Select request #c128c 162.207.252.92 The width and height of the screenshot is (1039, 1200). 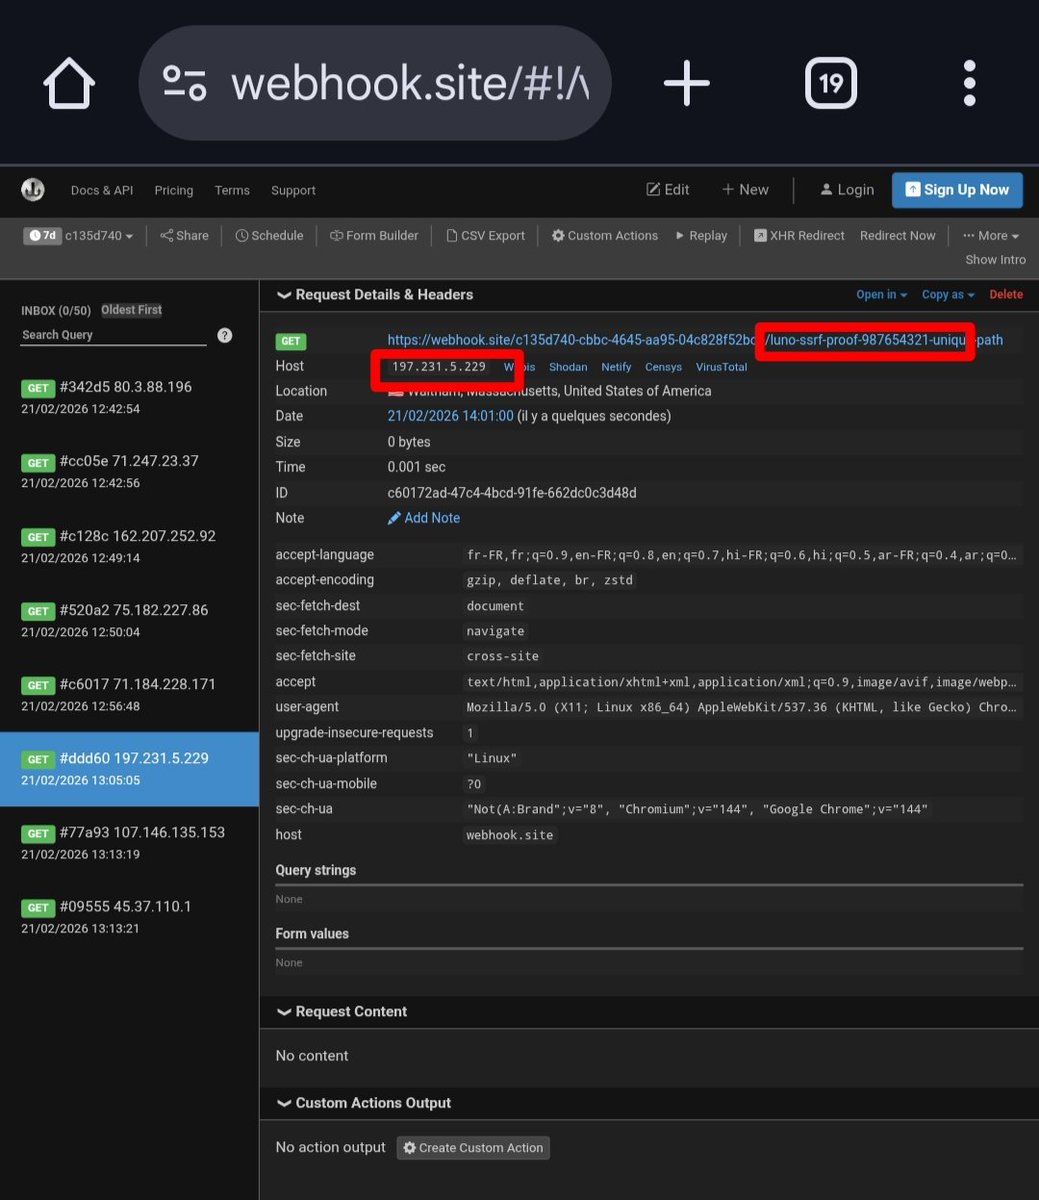click(129, 546)
